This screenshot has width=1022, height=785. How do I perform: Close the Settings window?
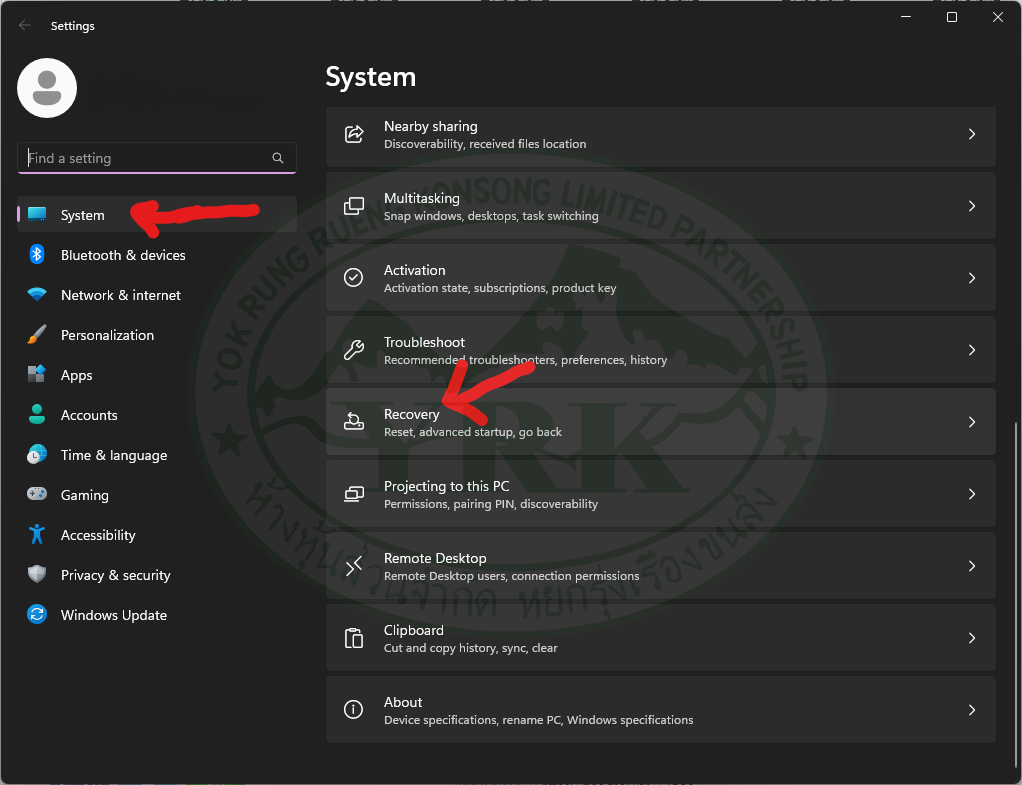[x=998, y=17]
